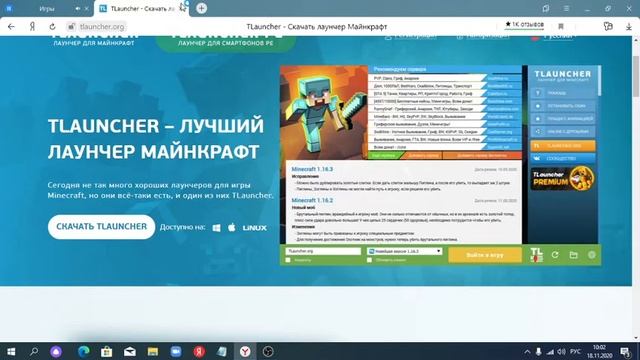Open the browser downloads panel

[x=629, y=27]
